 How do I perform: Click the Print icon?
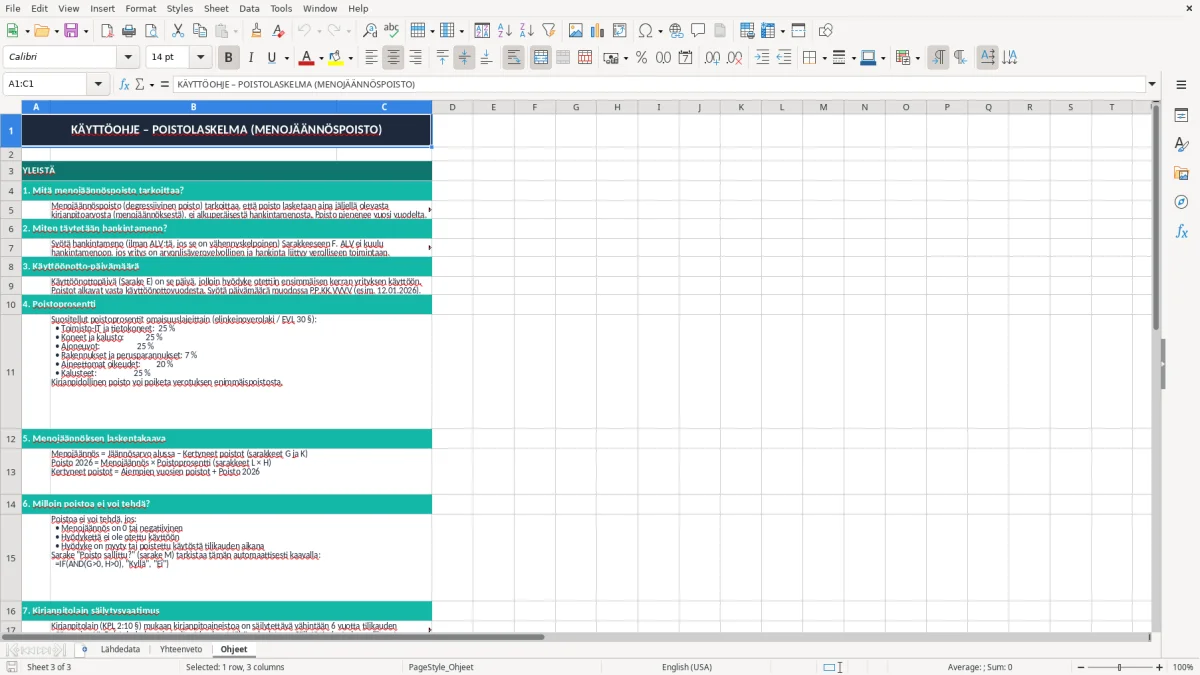pyautogui.click(x=128, y=31)
